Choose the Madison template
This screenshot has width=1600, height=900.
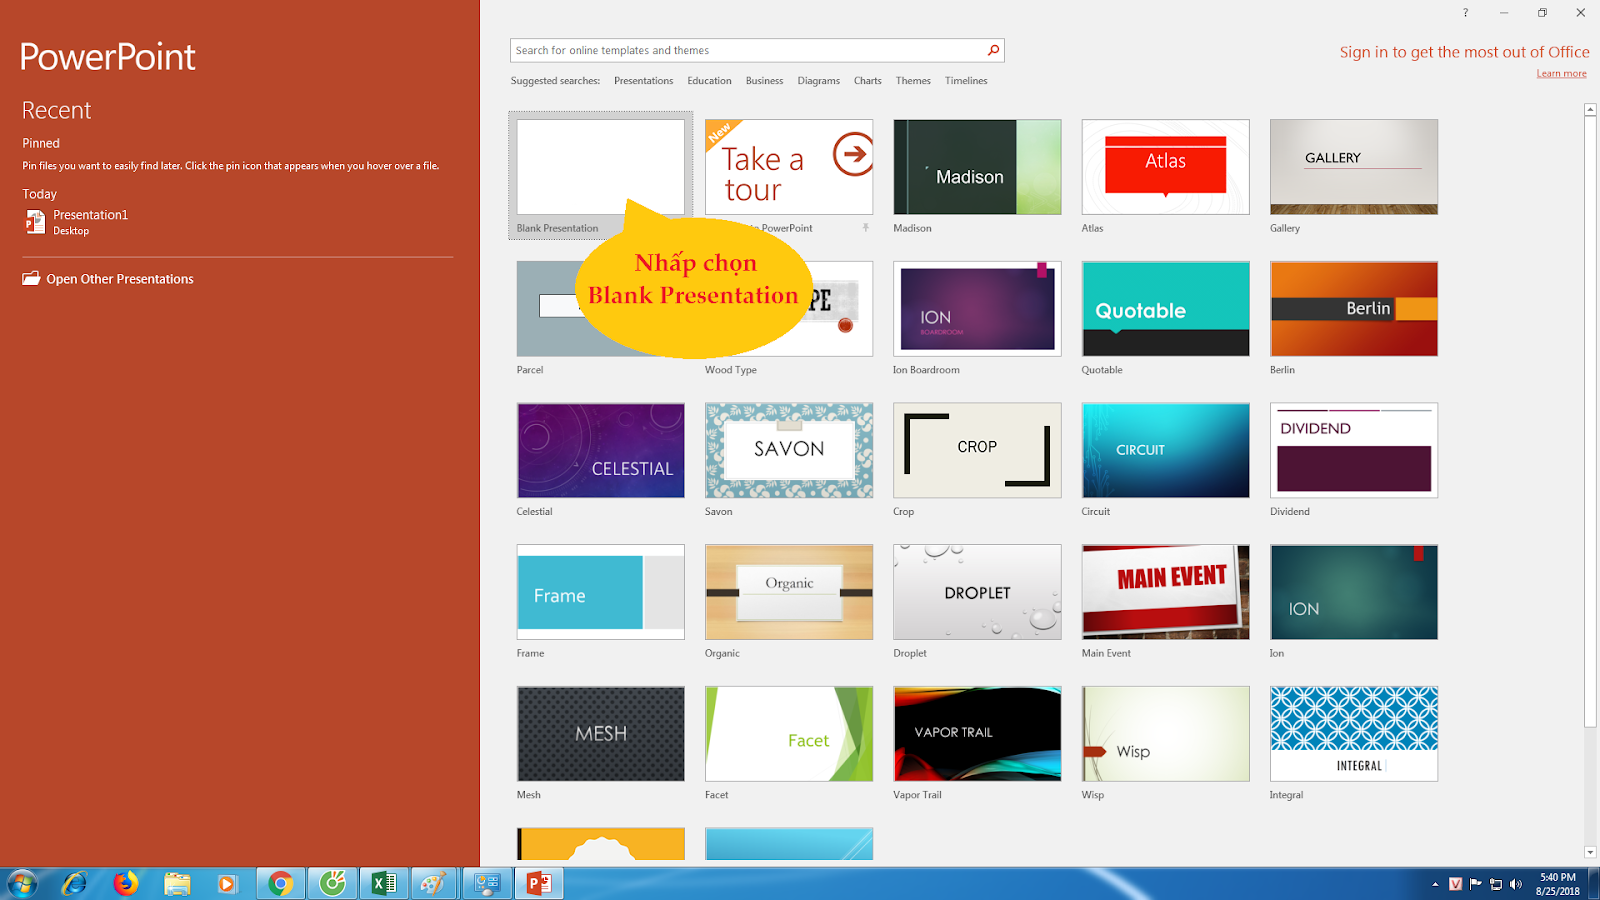point(977,167)
